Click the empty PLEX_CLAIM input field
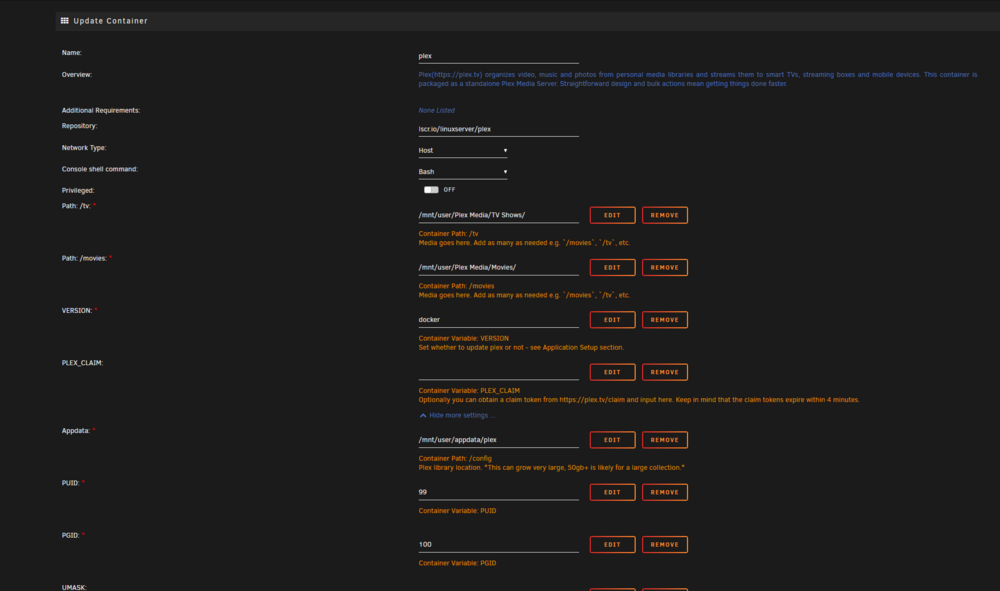 click(498, 372)
